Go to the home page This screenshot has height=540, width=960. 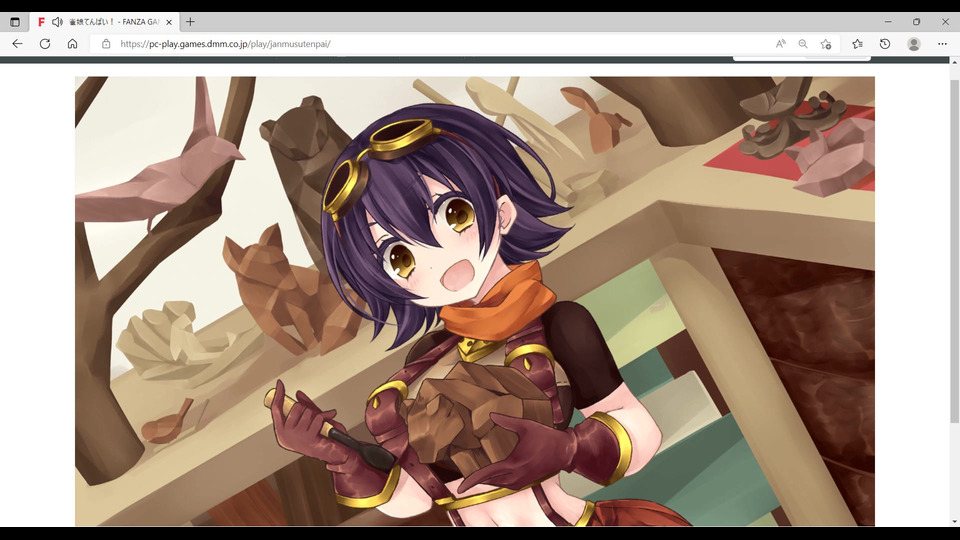point(72,44)
